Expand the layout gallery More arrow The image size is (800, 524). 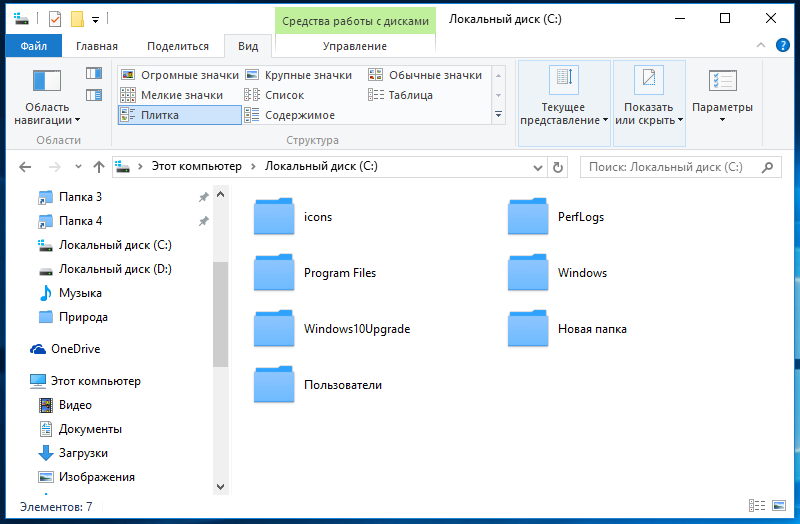[498, 115]
